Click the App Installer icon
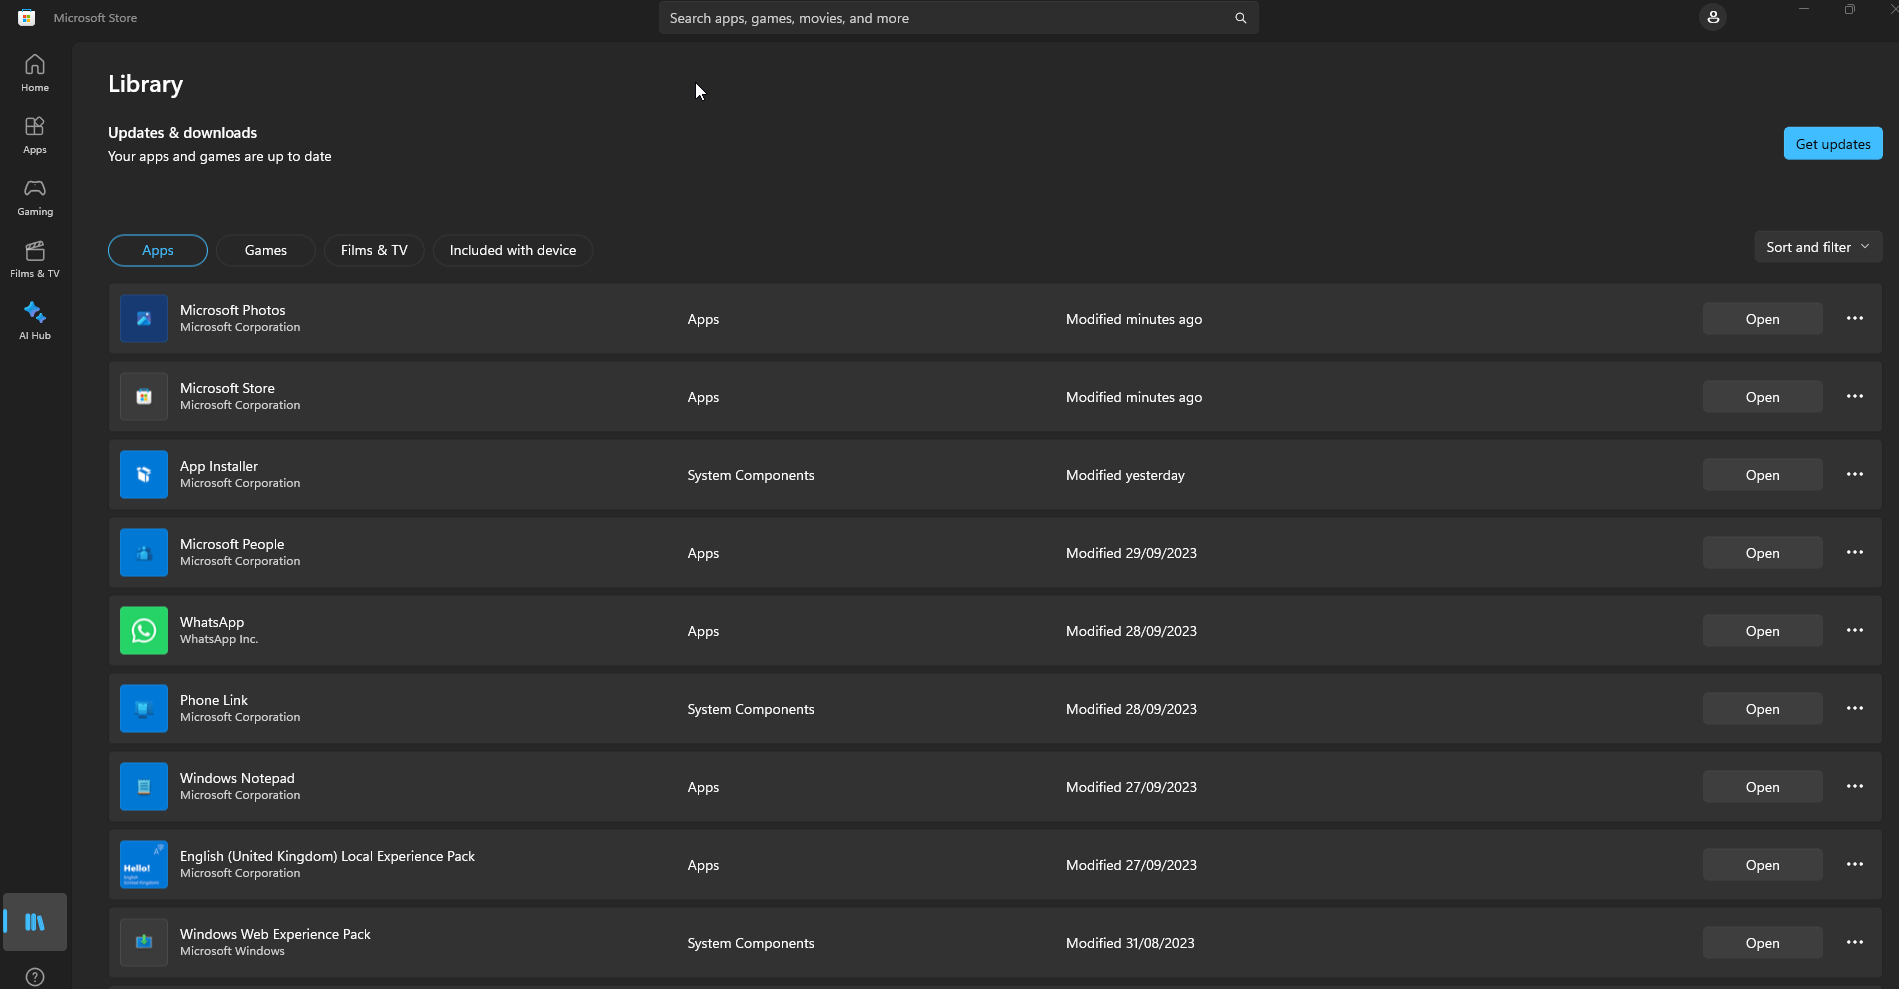Viewport: 1899px width, 989px height. coord(144,475)
